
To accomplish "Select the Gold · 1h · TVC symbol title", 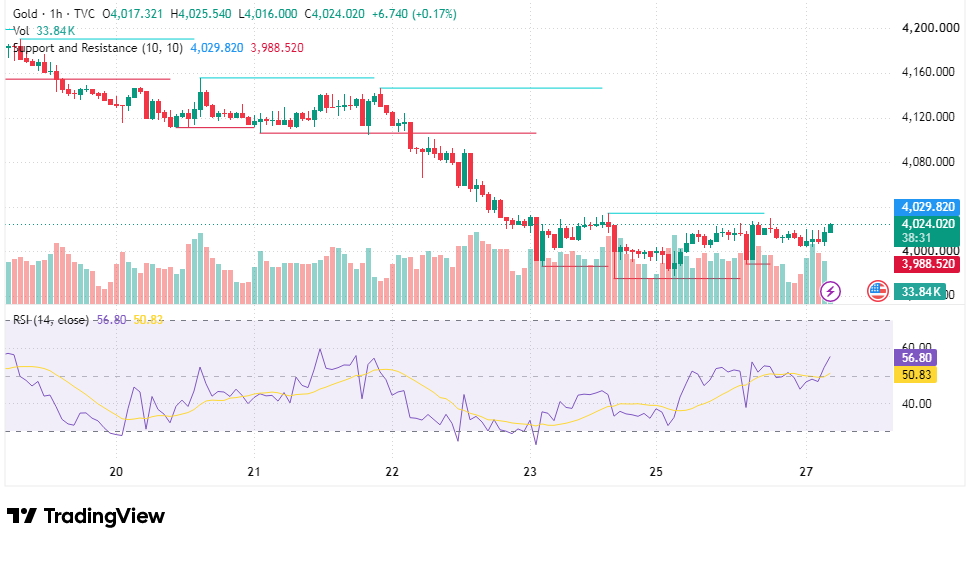I will [x=55, y=14].
